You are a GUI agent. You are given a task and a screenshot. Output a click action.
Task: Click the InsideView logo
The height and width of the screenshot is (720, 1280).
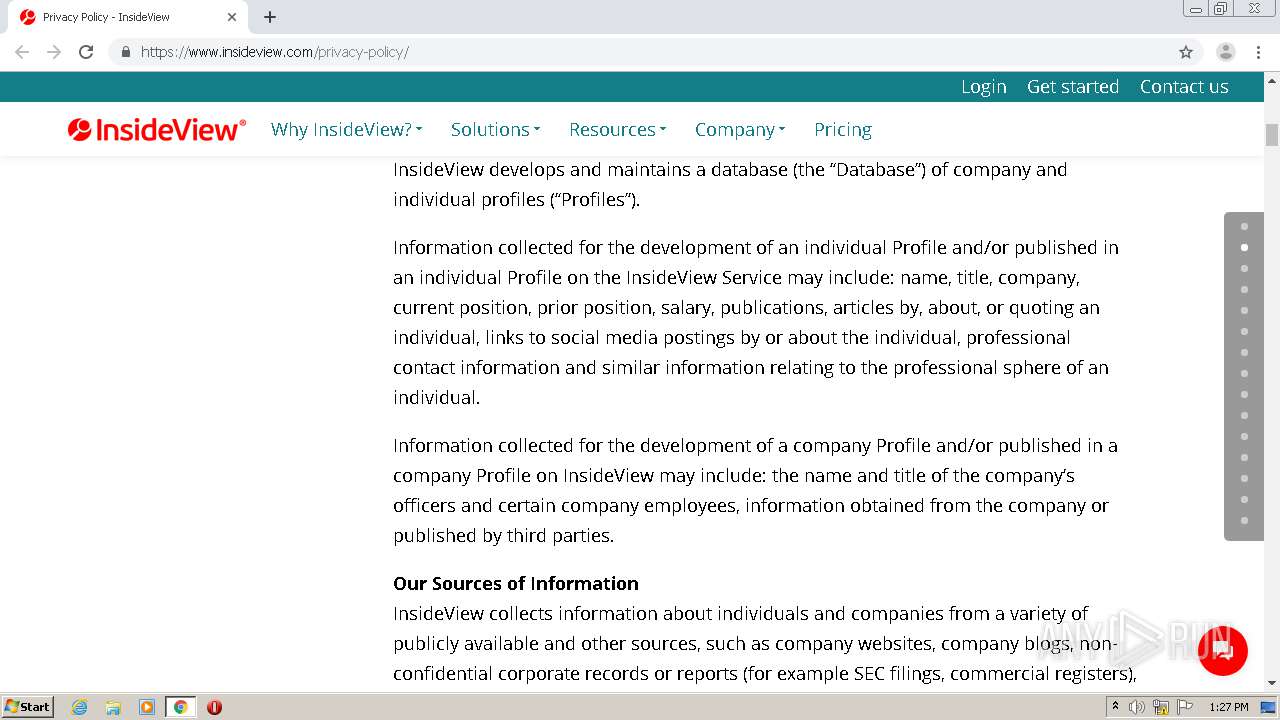pos(157,129)
